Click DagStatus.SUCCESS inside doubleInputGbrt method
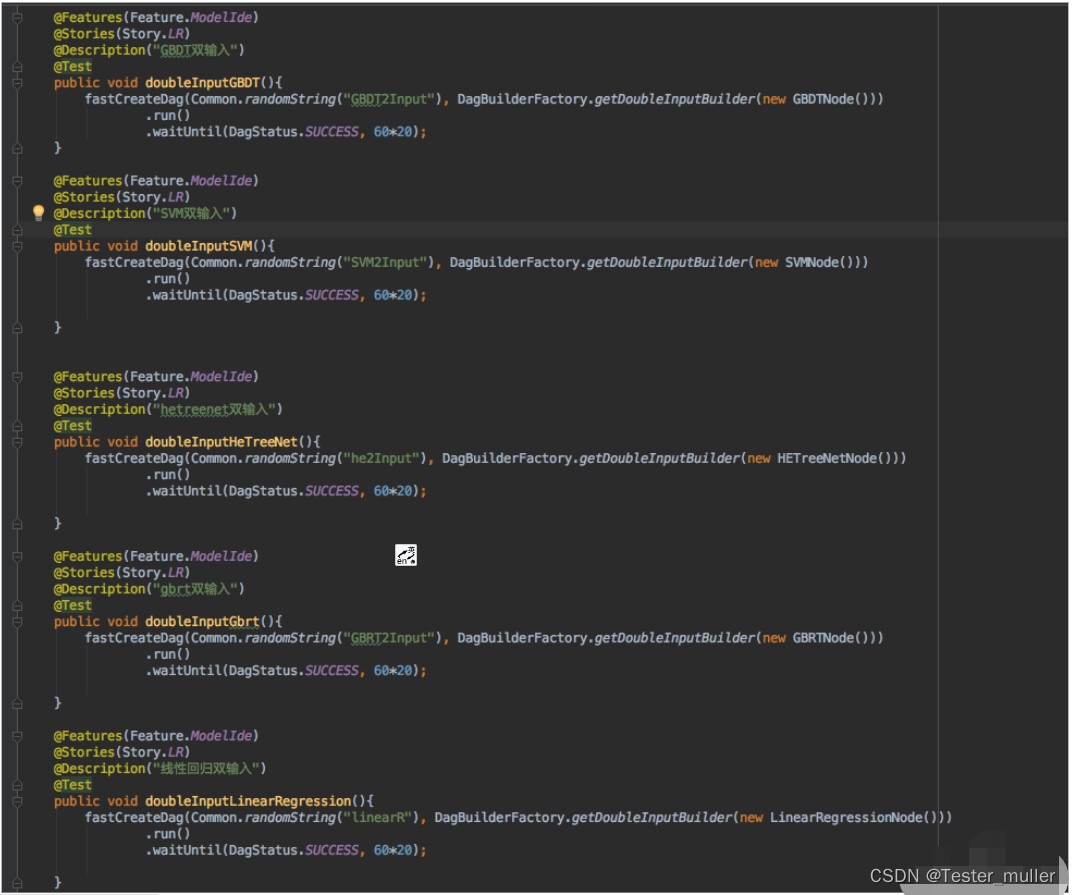This screenshot has height=895, width=1072. point(293,671)
